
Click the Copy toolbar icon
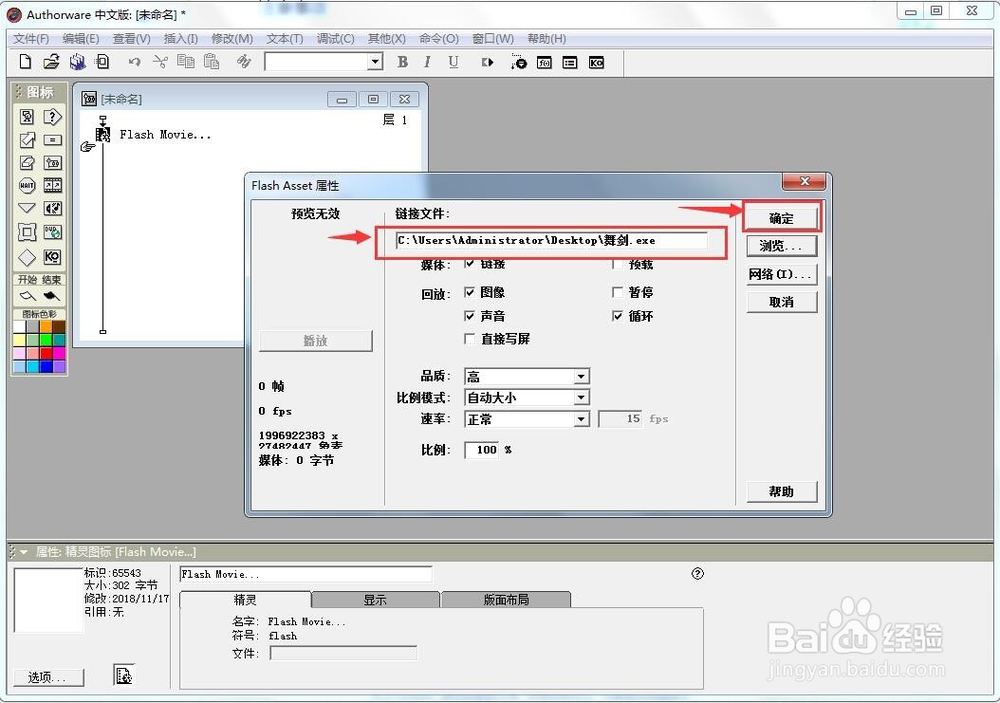pos(186,62)
